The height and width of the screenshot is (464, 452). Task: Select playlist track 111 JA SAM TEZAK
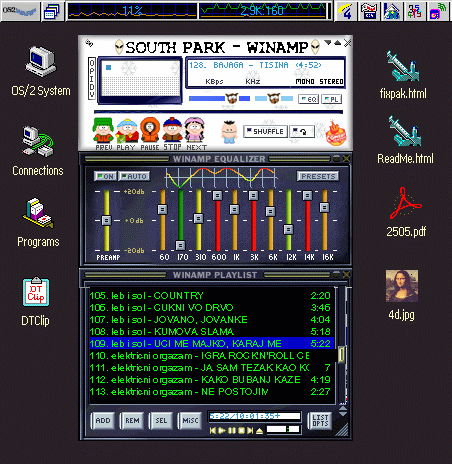(211, 368)
